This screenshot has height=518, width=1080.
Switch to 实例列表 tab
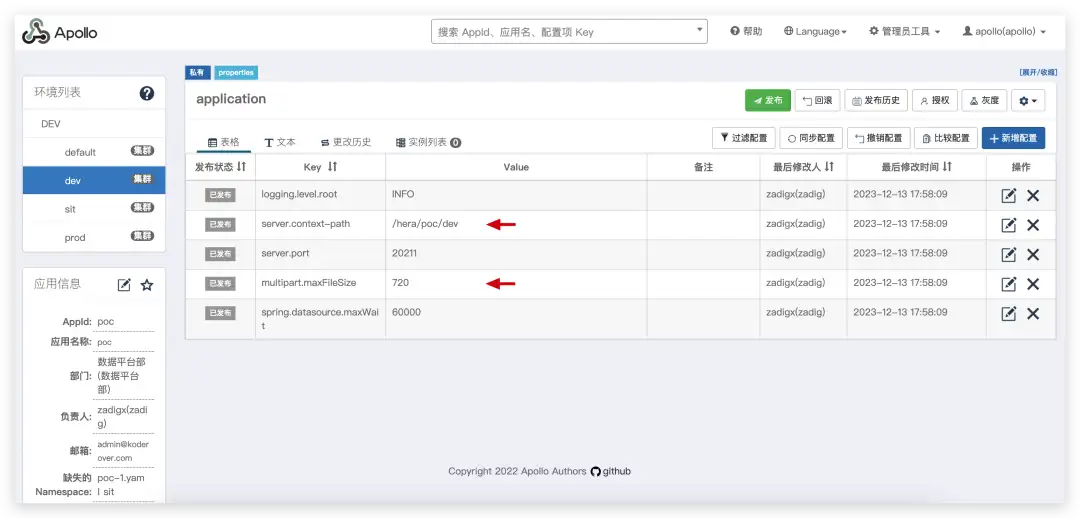428,142
